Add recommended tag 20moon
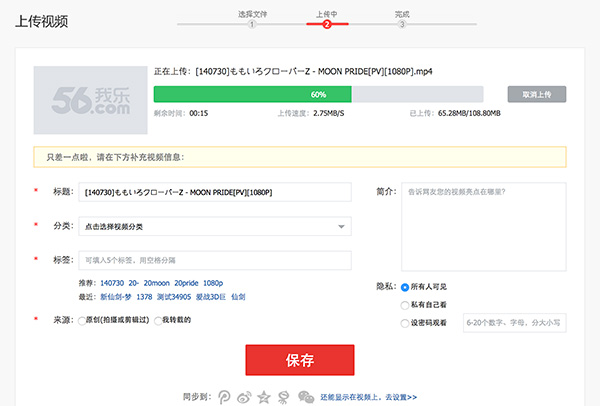Image resolution: width=600 pixels, height=406 pixels. pyautogui.click(x=157, y=283)
